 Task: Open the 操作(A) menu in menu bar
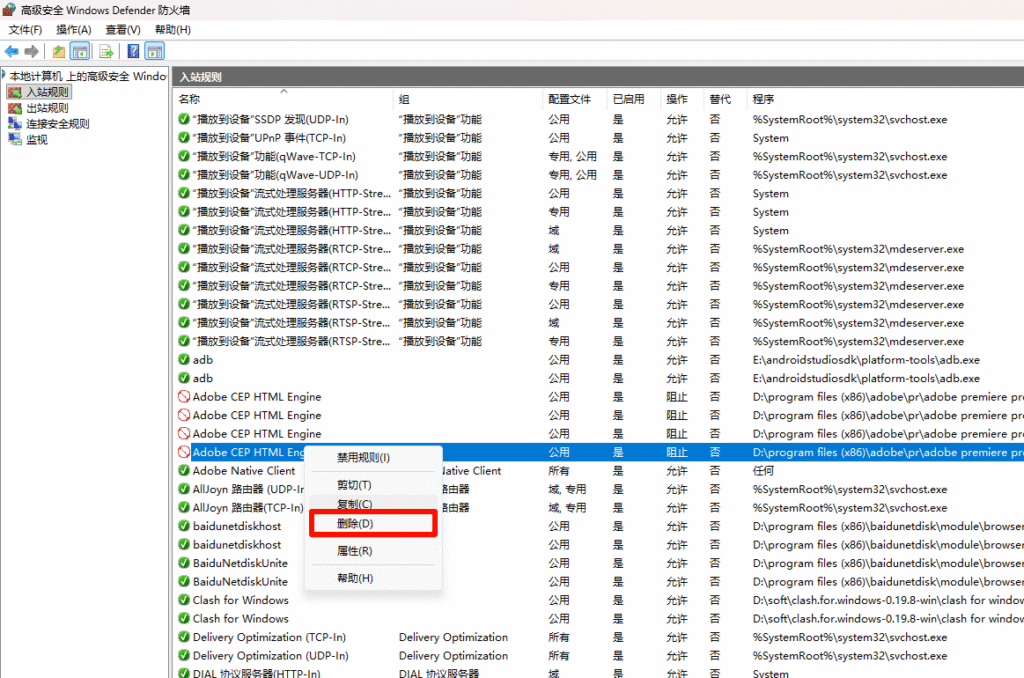[x=73, y=30]
